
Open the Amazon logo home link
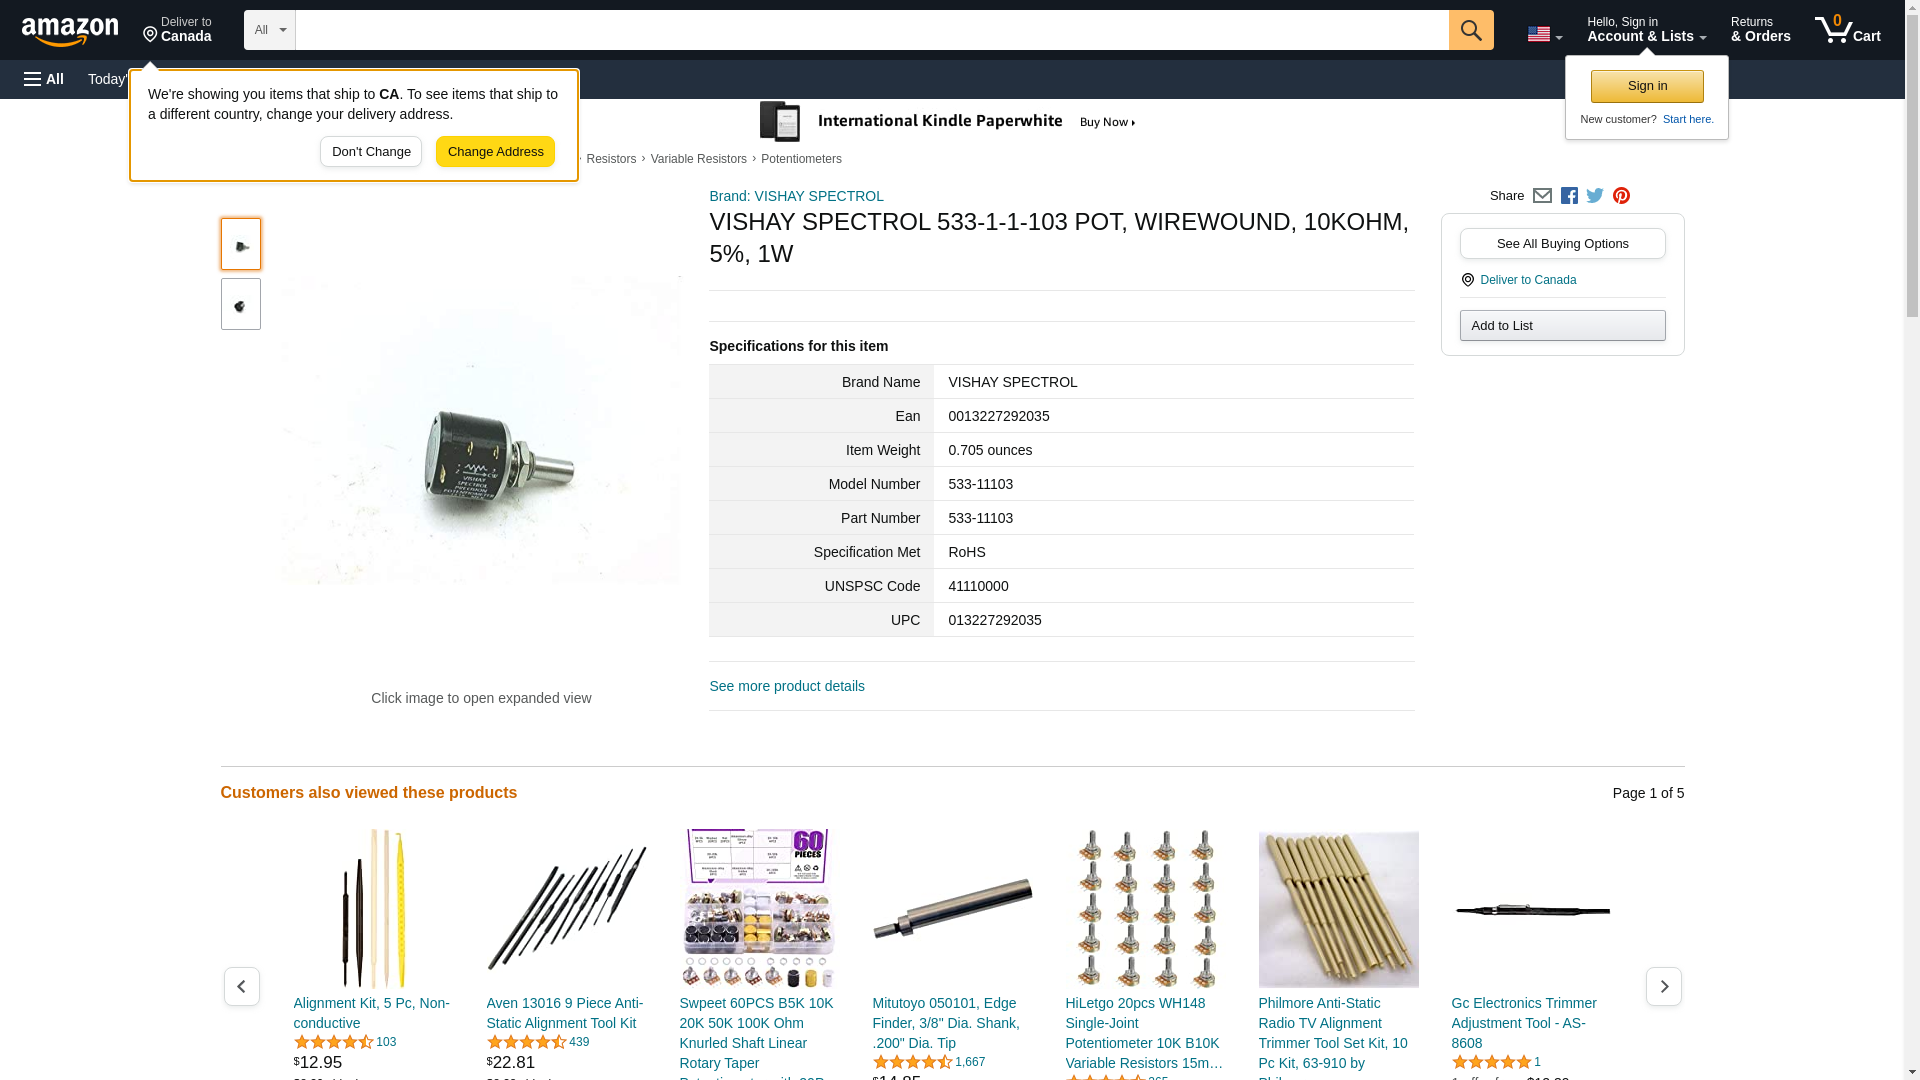pyautogui.click(x=70, y=32)
